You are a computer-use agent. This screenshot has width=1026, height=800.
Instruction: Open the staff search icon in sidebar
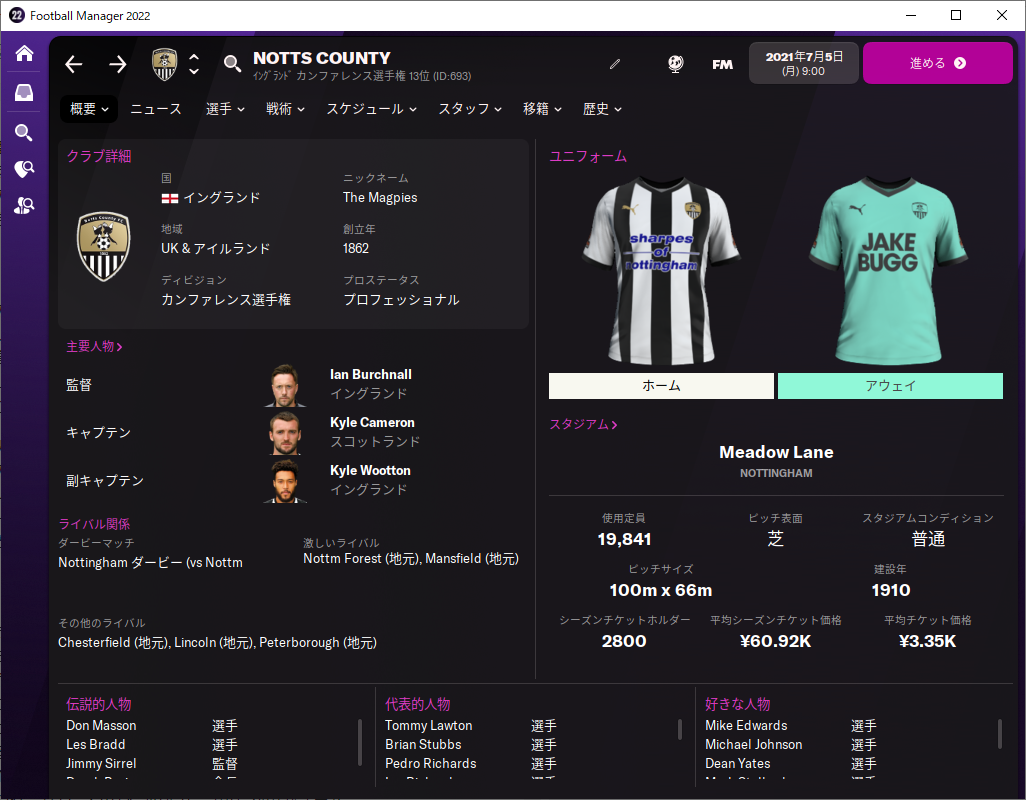click(24, 206)
